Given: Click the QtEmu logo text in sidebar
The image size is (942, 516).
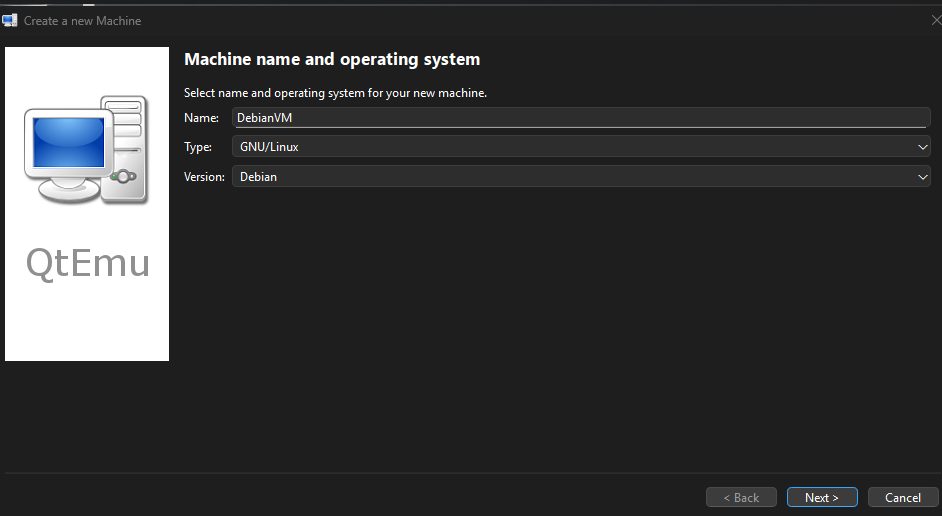Looking at the screenshot, I should click(88, 263).
